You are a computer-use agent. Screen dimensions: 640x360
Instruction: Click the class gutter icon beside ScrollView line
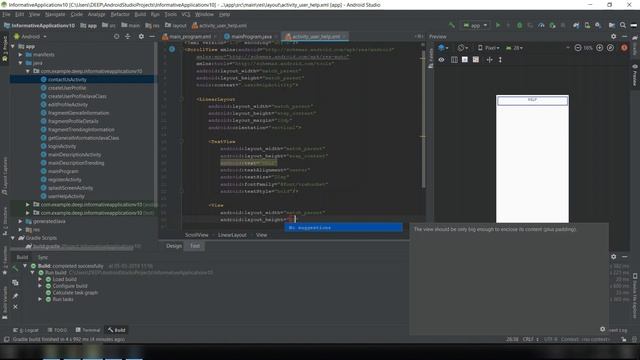[172, 49]
